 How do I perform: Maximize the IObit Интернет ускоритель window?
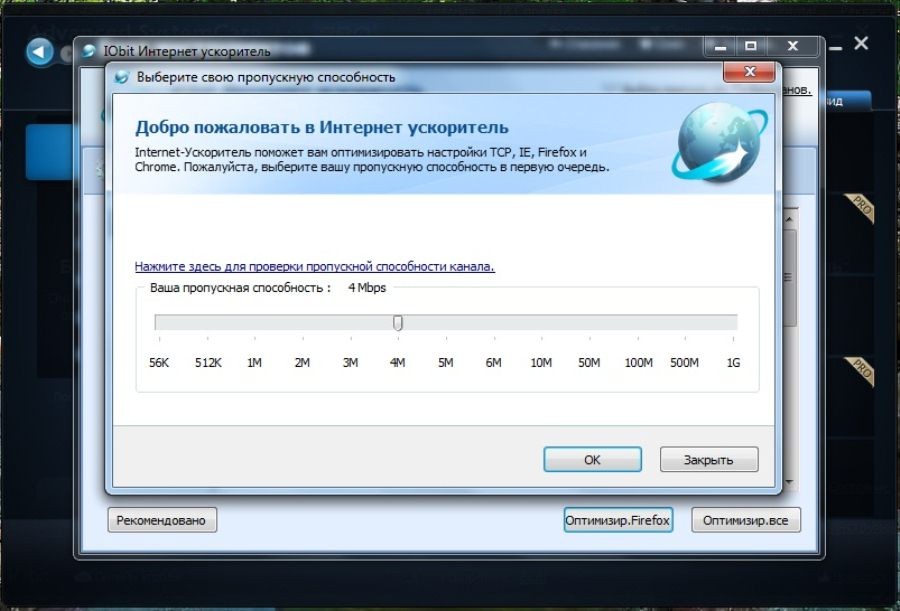pos(750,47)
